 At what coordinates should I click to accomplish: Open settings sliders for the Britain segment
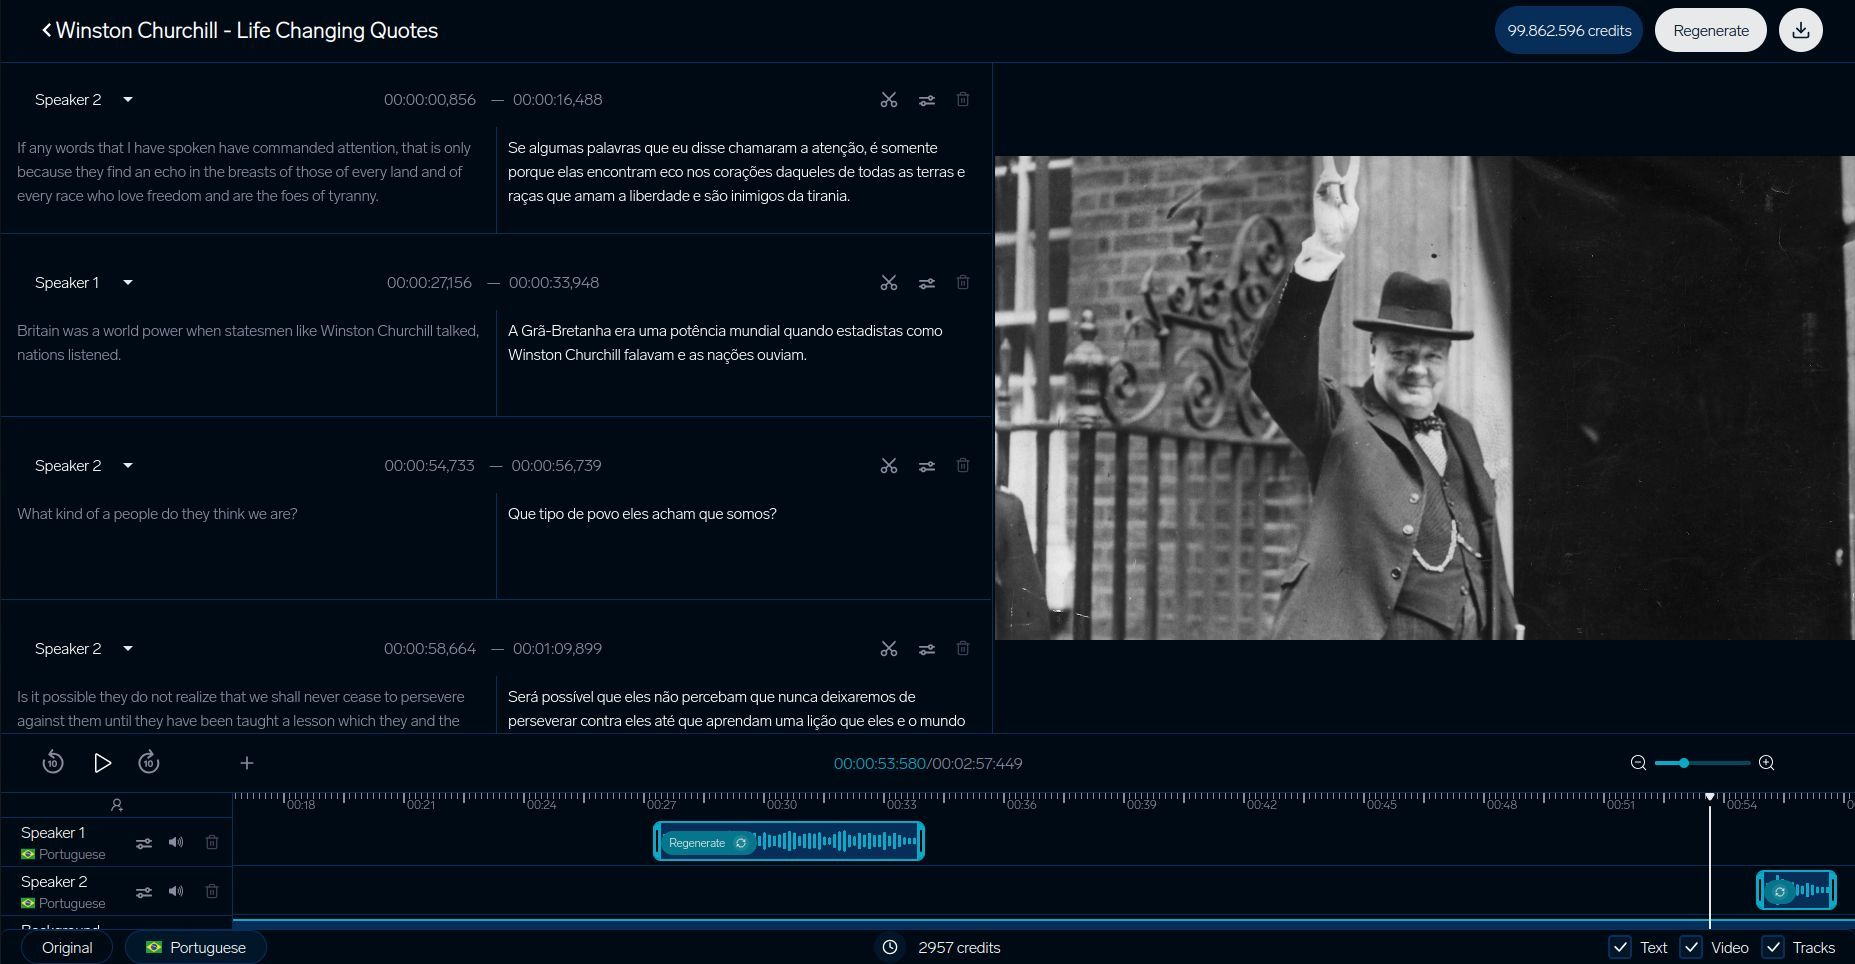(927, 283)
